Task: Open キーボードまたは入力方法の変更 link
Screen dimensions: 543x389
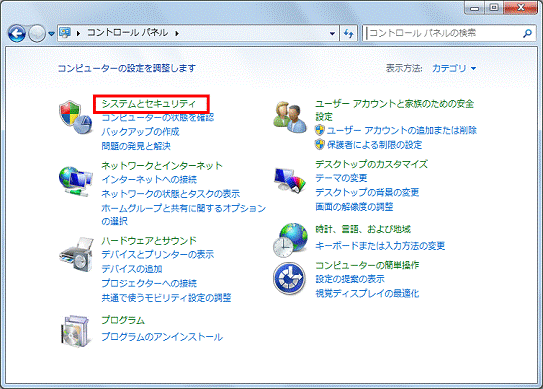Action: tap(380, 246)
